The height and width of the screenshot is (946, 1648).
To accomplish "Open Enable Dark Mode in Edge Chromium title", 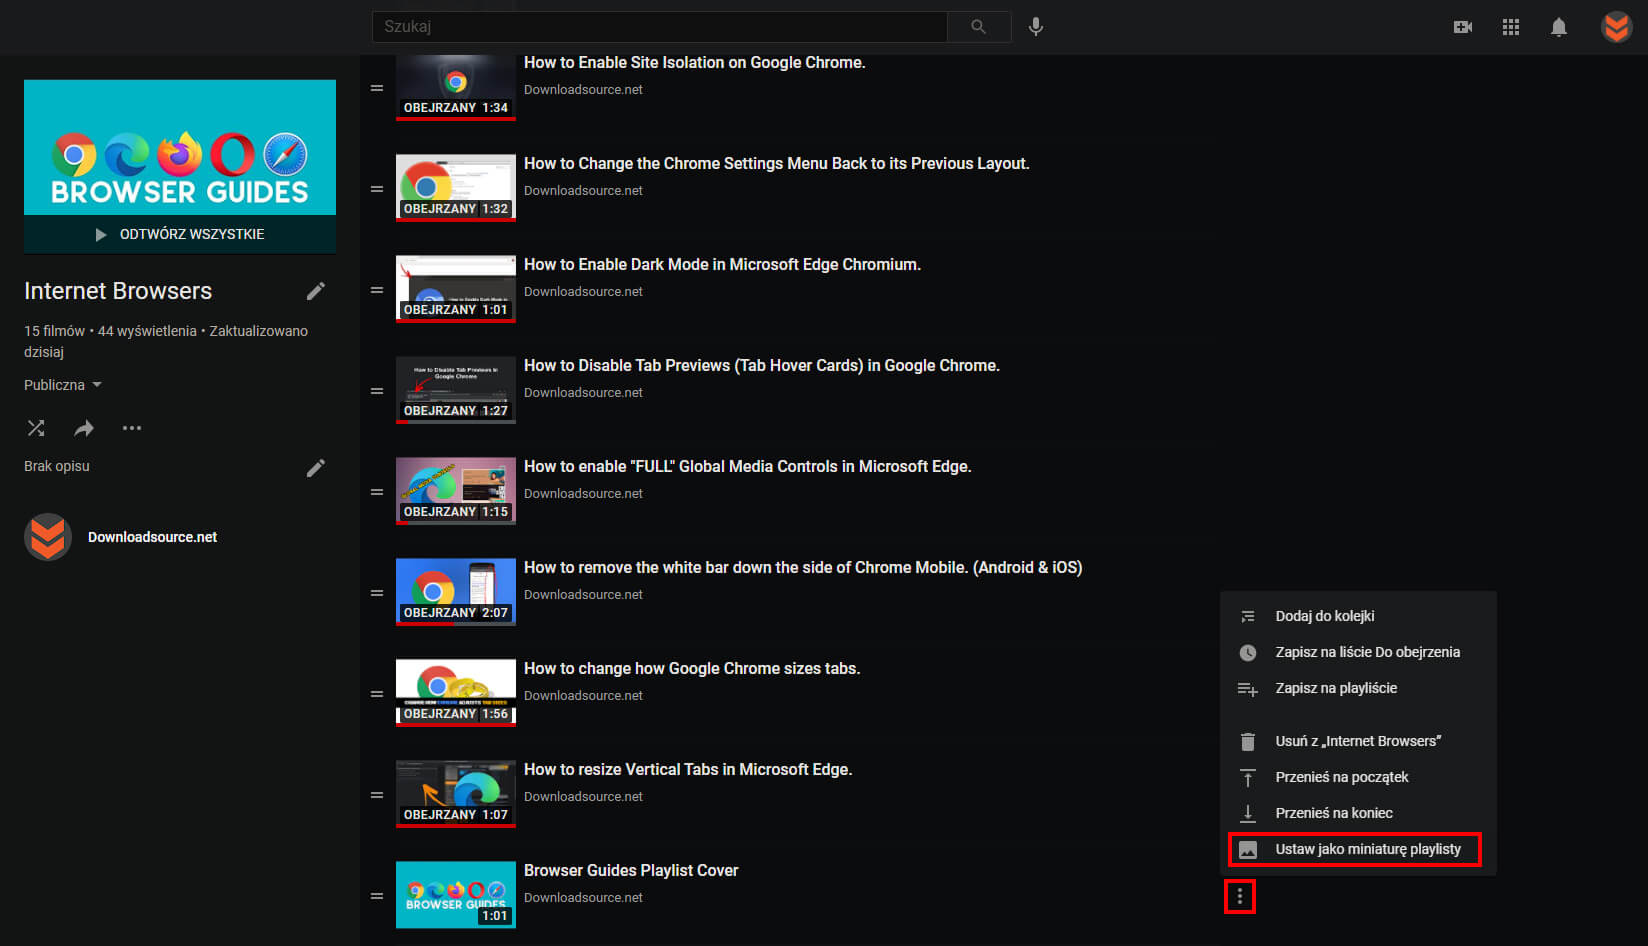I will [x=722, y=264].
